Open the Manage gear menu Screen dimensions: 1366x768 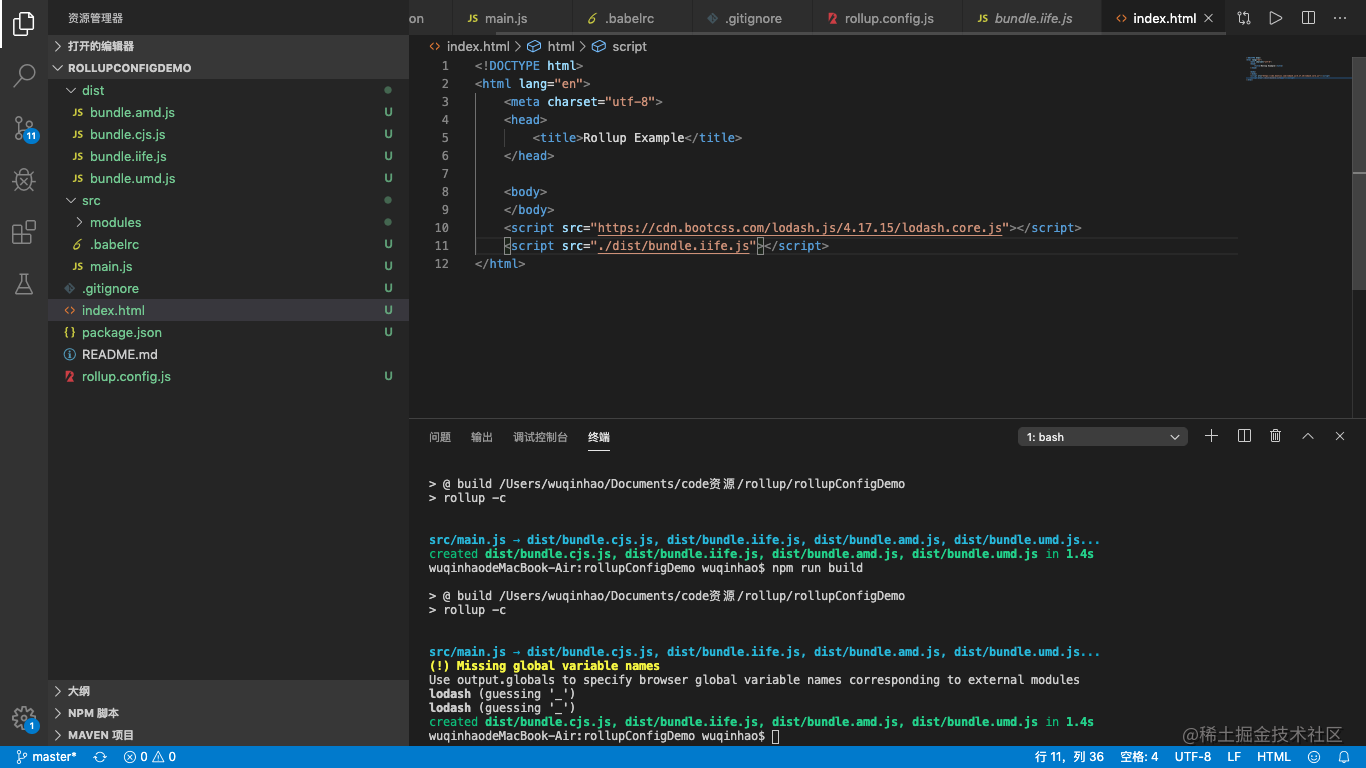point(24,718)
